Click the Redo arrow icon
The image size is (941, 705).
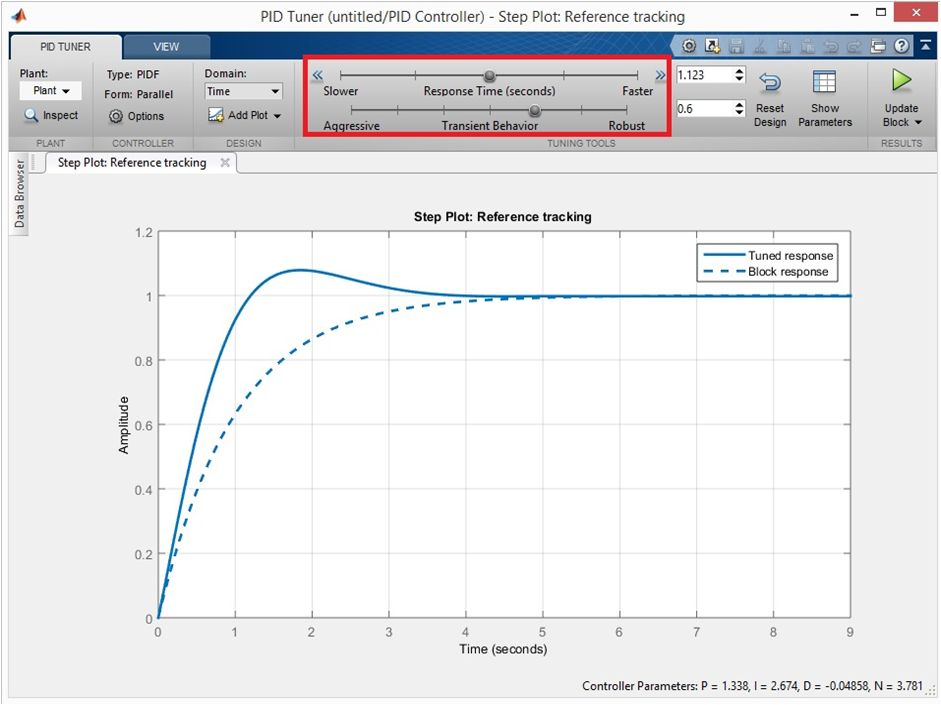click(x=854, y=46)
